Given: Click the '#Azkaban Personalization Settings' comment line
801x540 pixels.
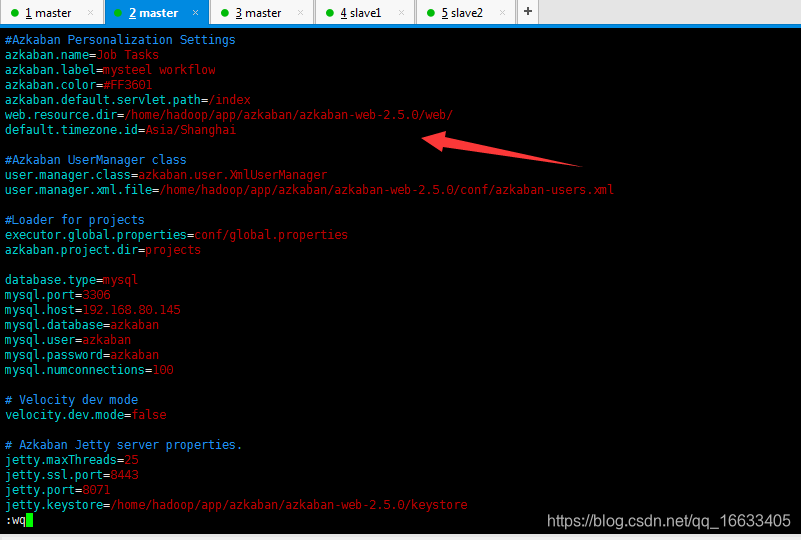Looking at the screenshot, I should point(120,40).
